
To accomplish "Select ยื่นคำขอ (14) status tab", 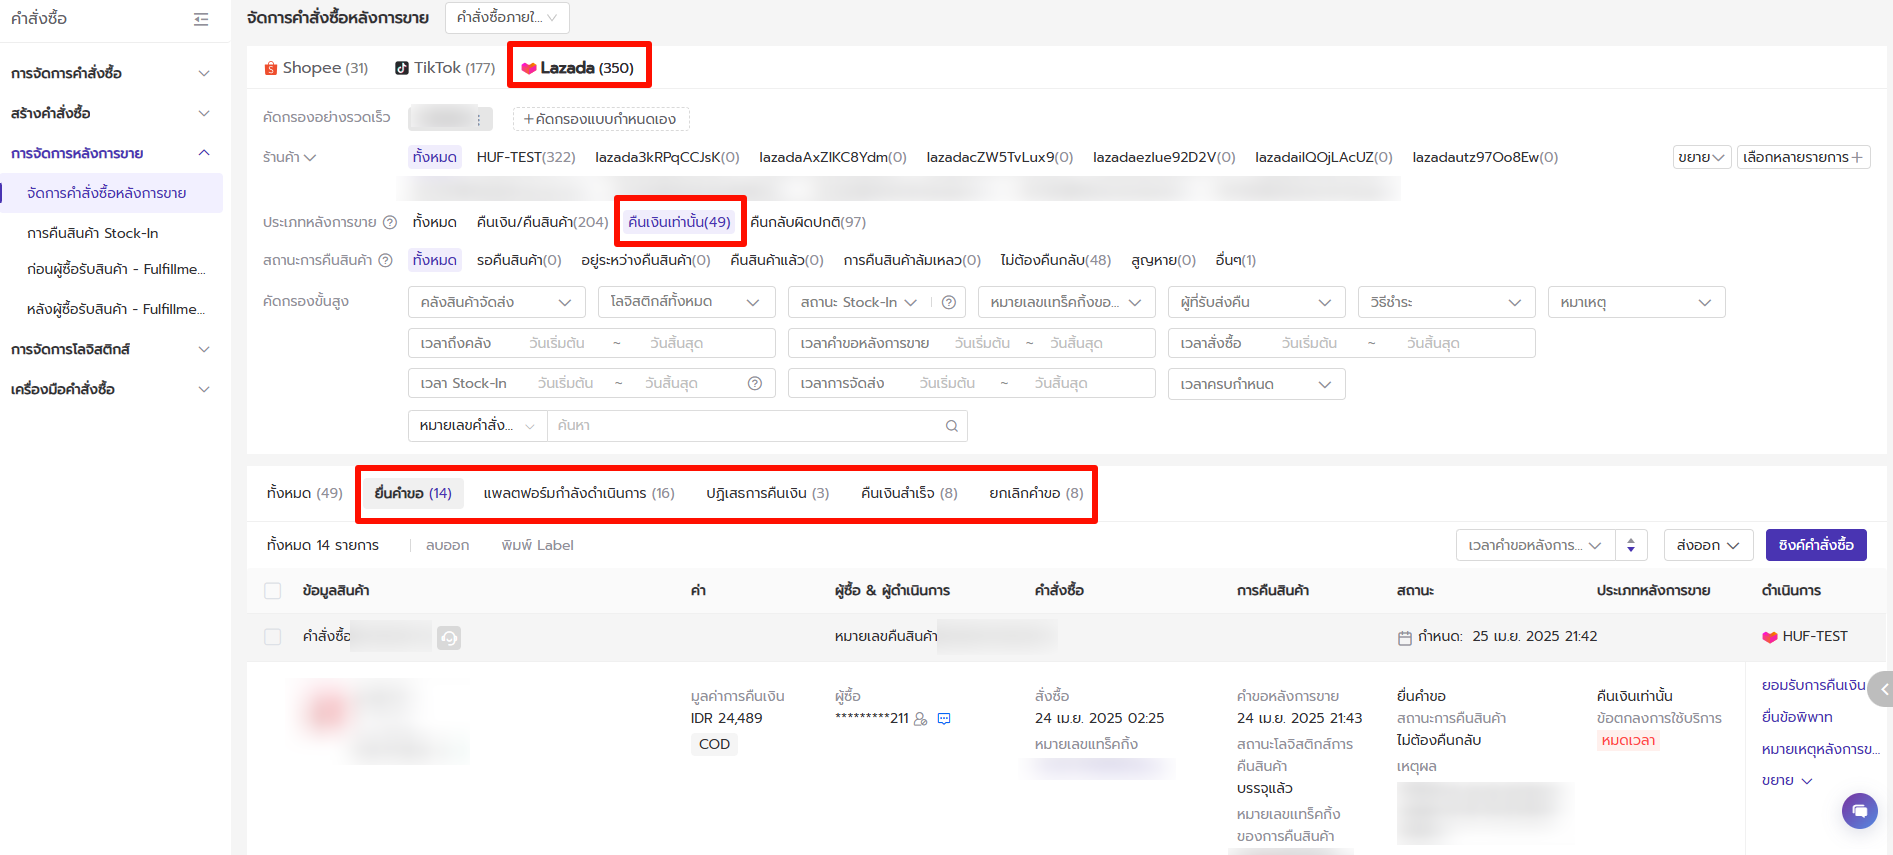I will (x=413, y=493).
